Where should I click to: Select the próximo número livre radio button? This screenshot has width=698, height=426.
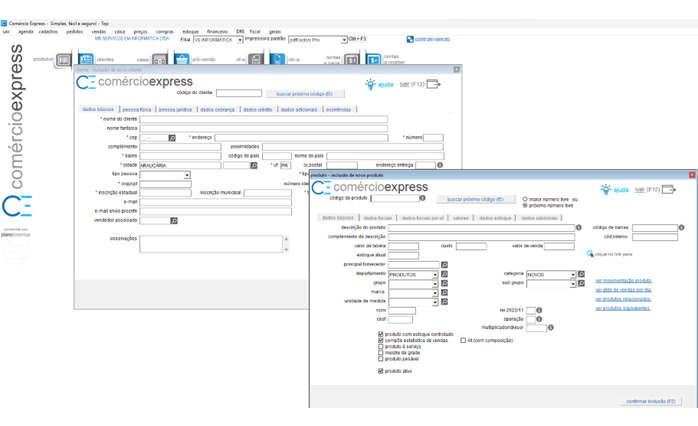pyautogui.click(x=525, y=206)
